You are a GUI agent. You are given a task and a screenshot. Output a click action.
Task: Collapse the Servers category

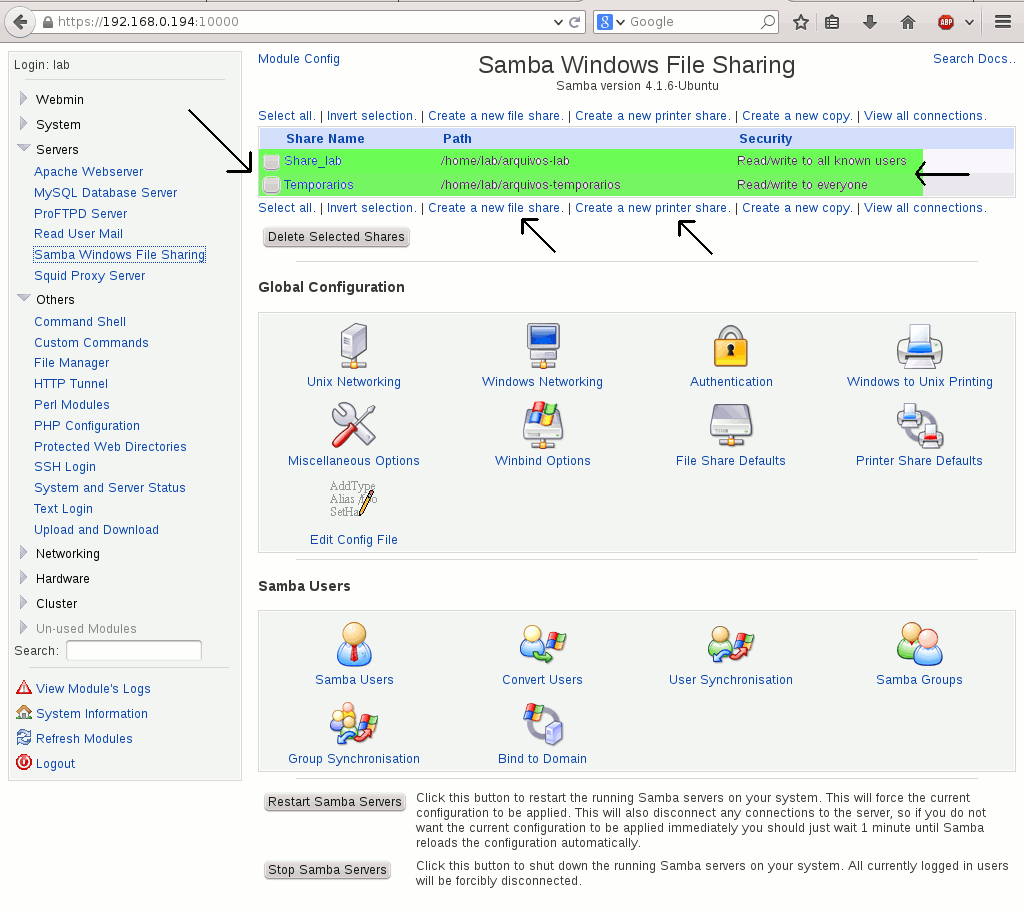24,148
